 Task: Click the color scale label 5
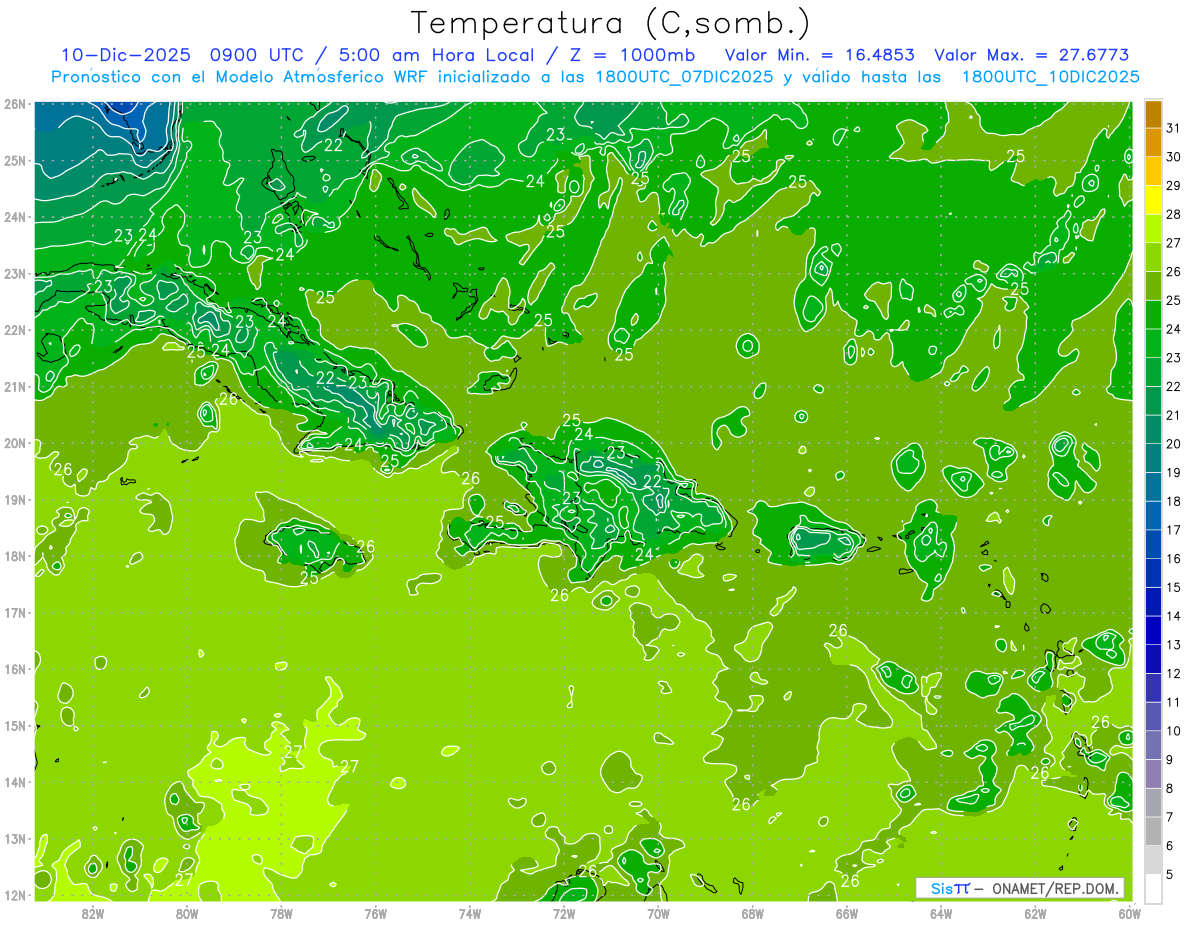click(x=1170, y=873)
